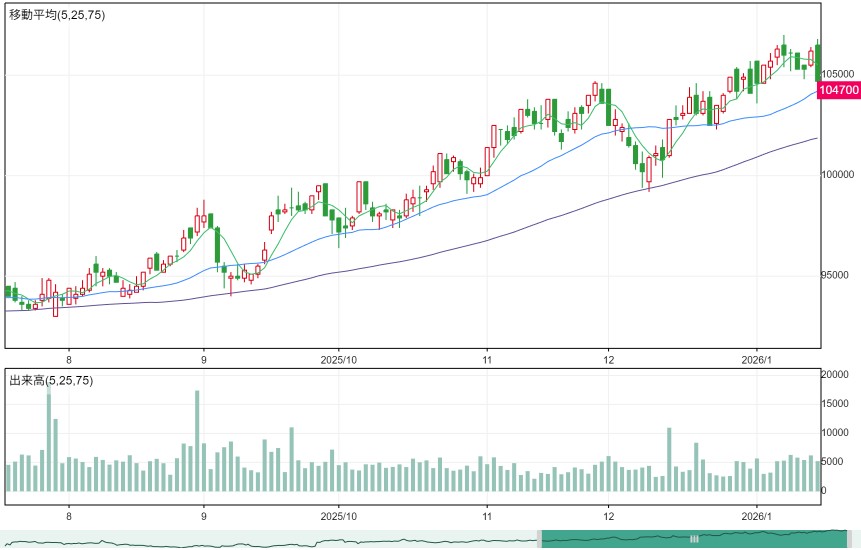
Task: Click the 11 month label under the volume chart
Action: click(487, 517)
